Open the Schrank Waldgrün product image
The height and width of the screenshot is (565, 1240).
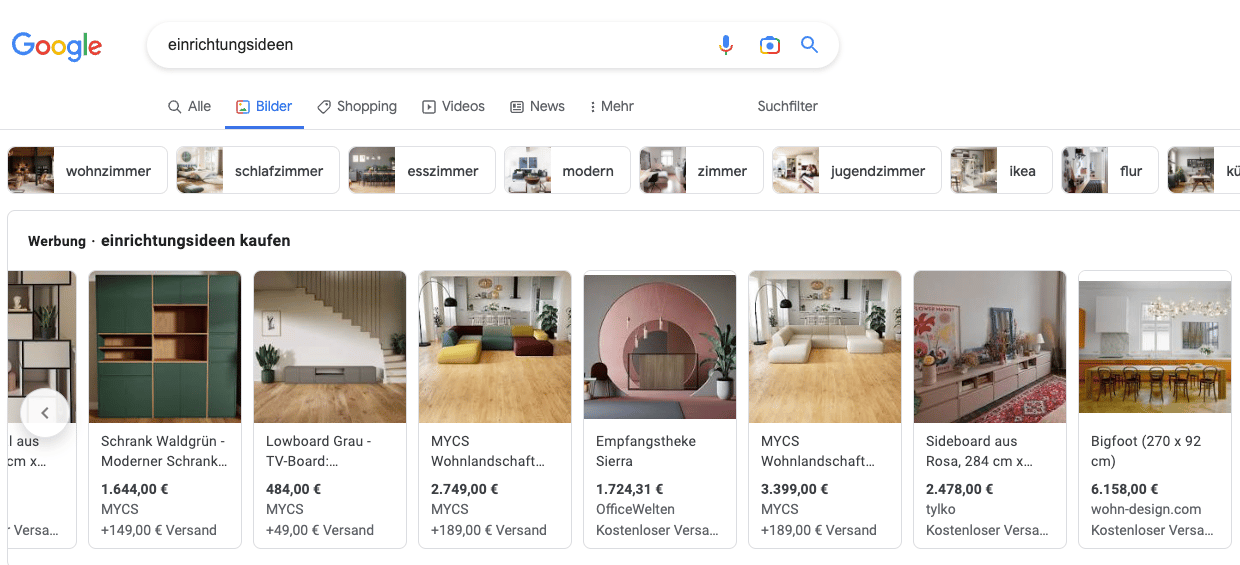point(165,347)
